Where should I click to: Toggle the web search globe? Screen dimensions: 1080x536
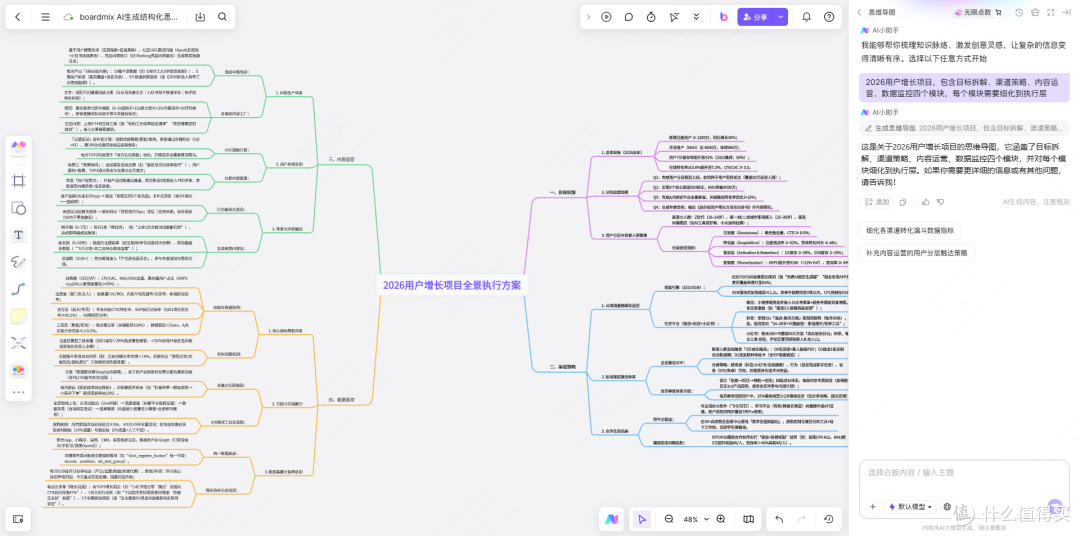pyautogui.click(x=948, y=506)
